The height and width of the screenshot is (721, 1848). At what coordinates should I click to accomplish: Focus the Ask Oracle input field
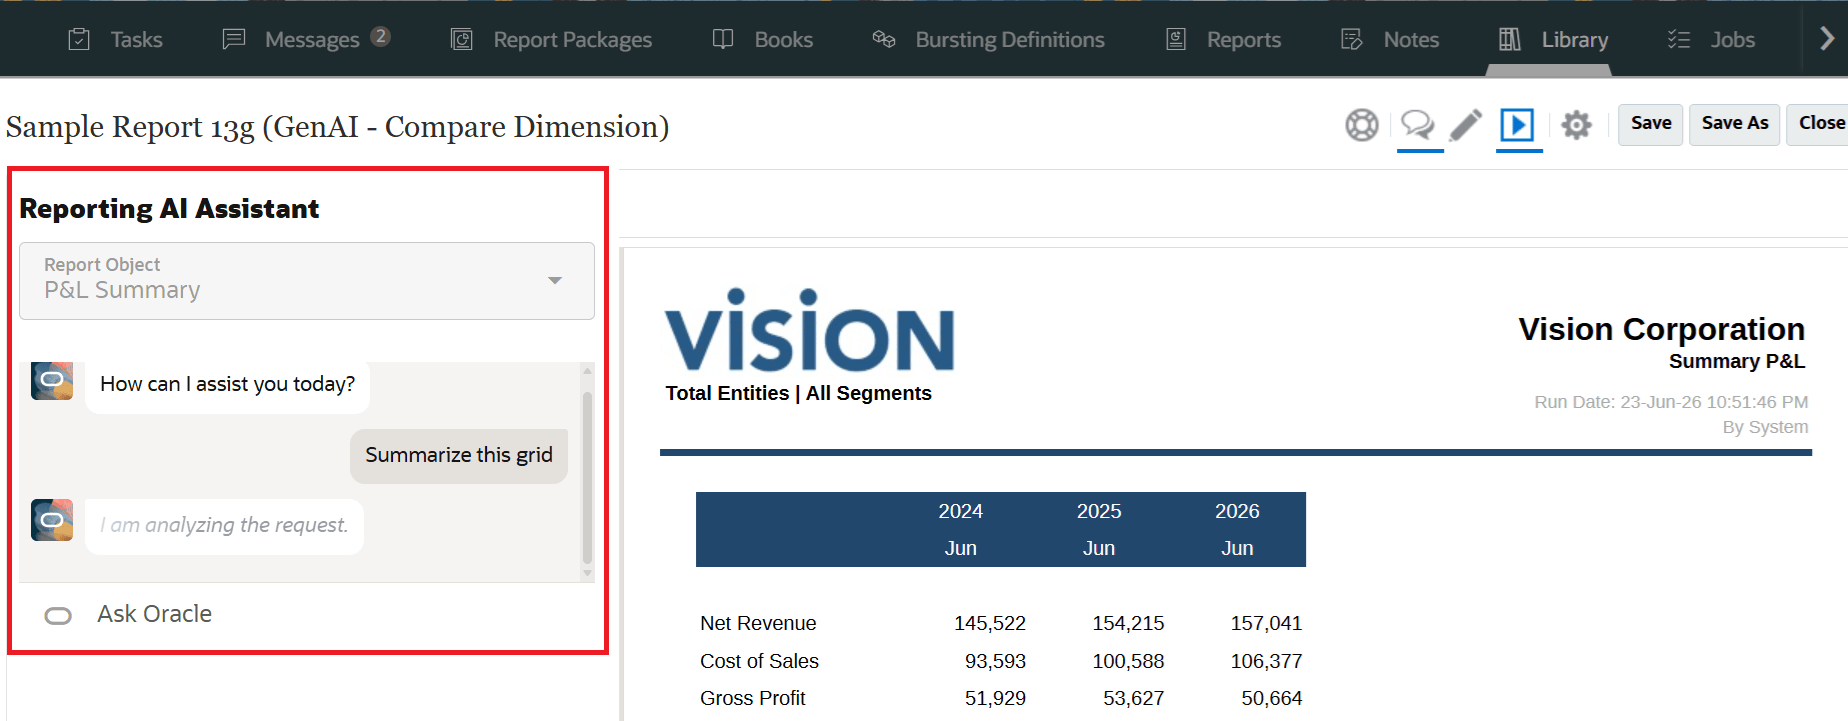(307, 614)
